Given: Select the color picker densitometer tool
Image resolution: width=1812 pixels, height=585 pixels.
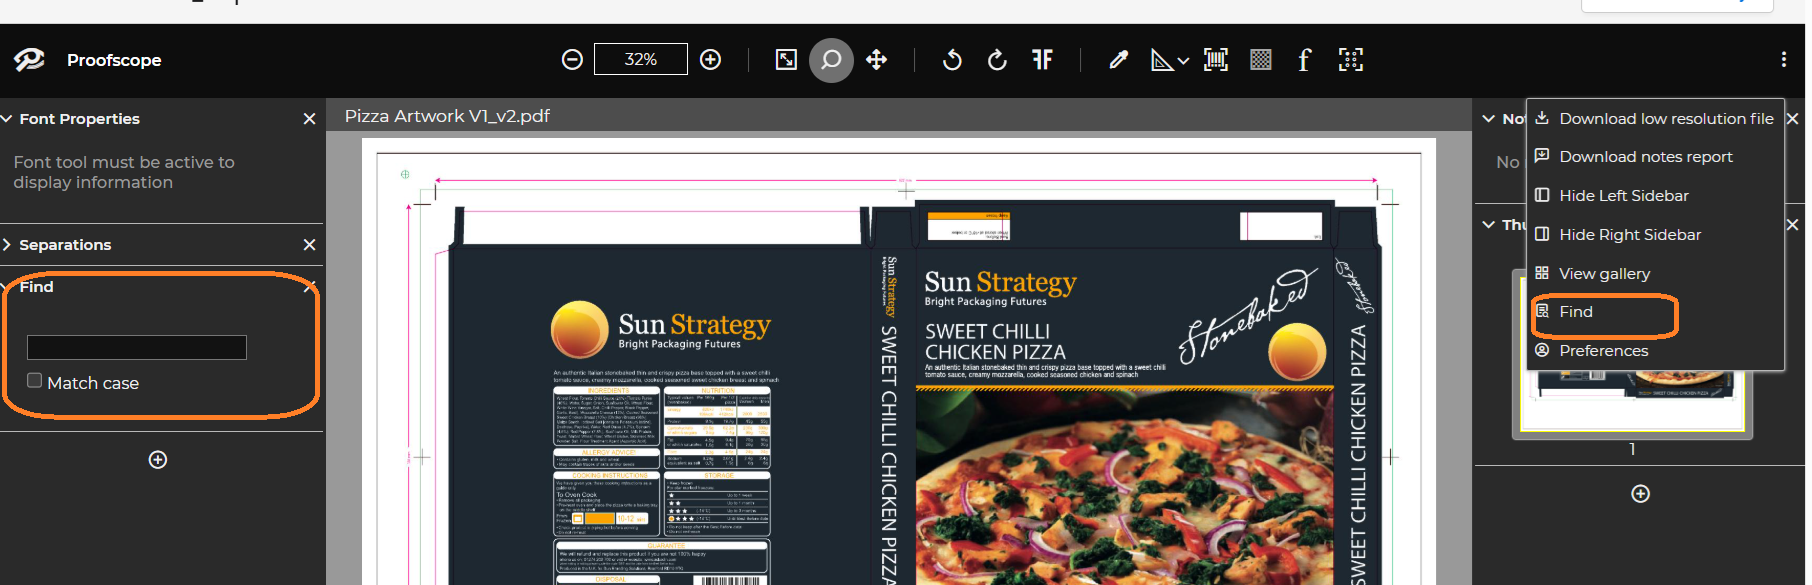Looking at the screenshot, I should tap(1119, 60).
